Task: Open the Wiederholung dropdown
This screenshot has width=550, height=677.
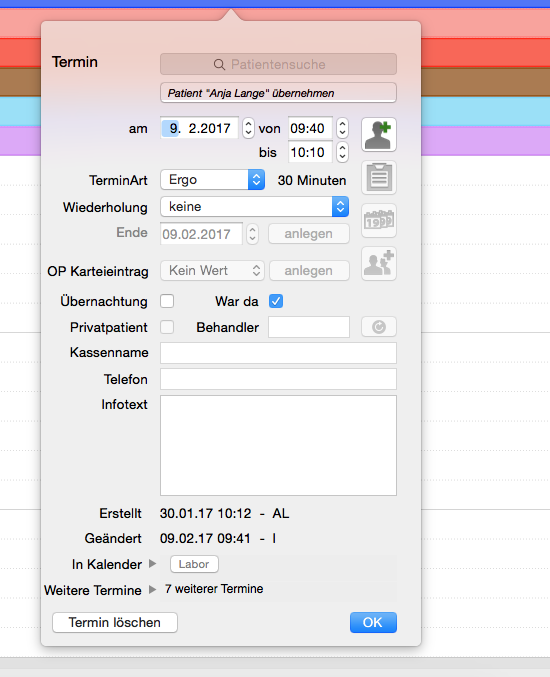Action: pyautogui.click(x=254, y=207)
